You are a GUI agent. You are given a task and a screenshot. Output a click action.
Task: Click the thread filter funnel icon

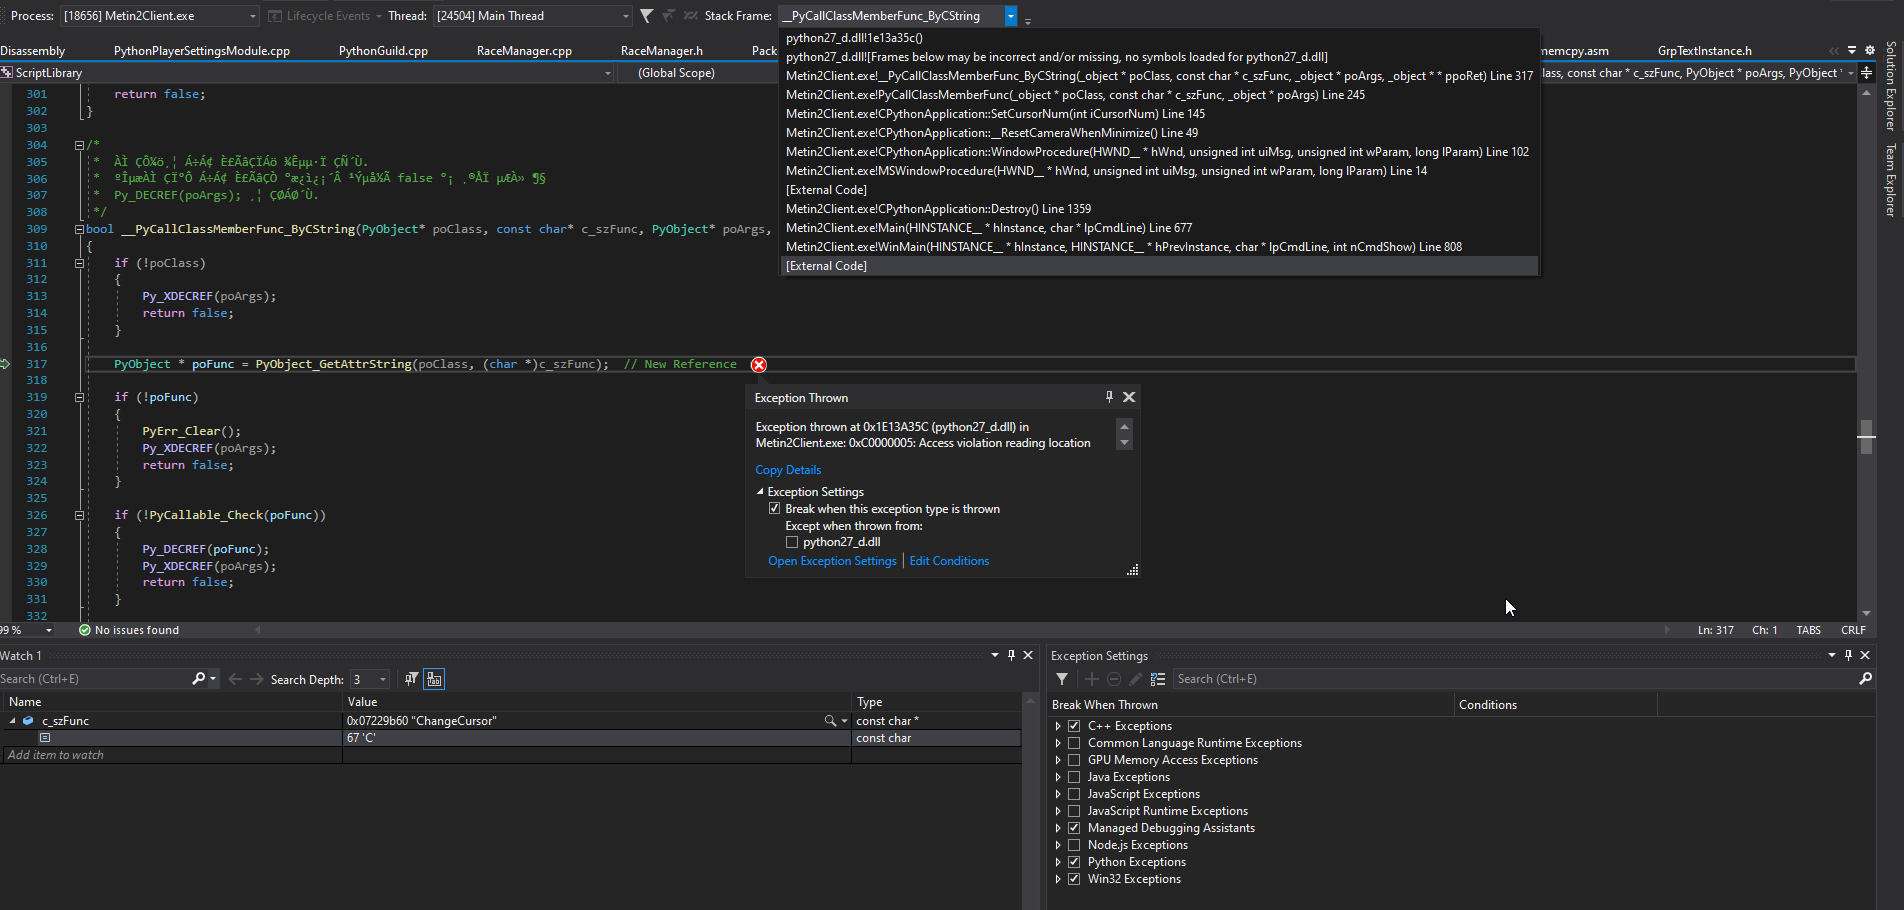(647, 16)
